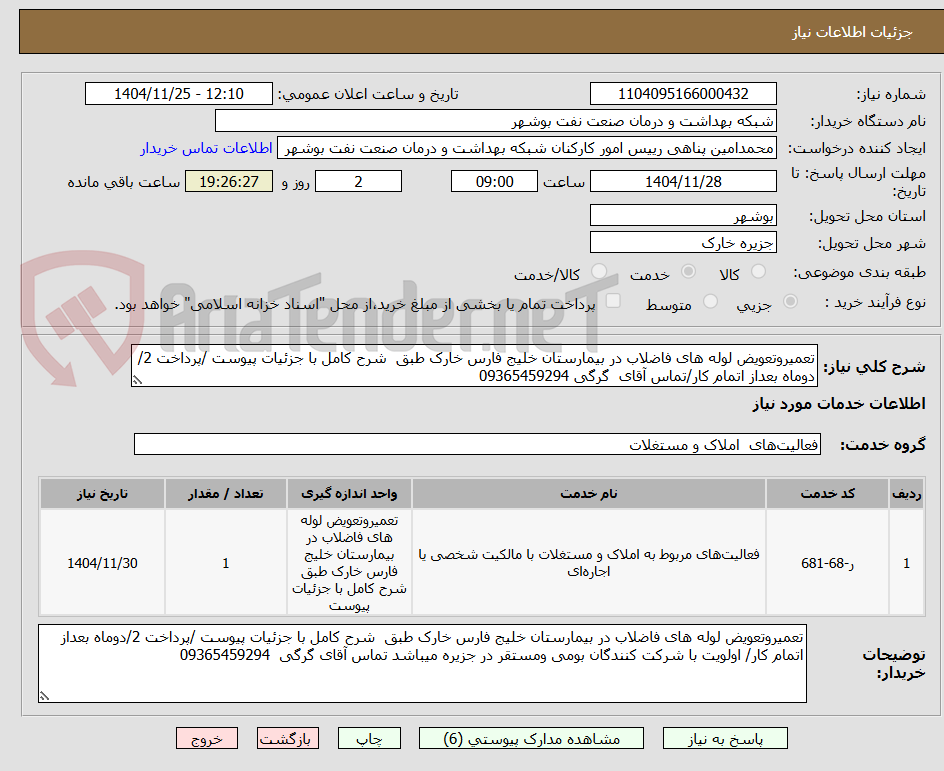Image resolution: width=944 pixels, height=771 pixels.
Task: Select the 'خدمت' radio button
Action: click(688, 271)
